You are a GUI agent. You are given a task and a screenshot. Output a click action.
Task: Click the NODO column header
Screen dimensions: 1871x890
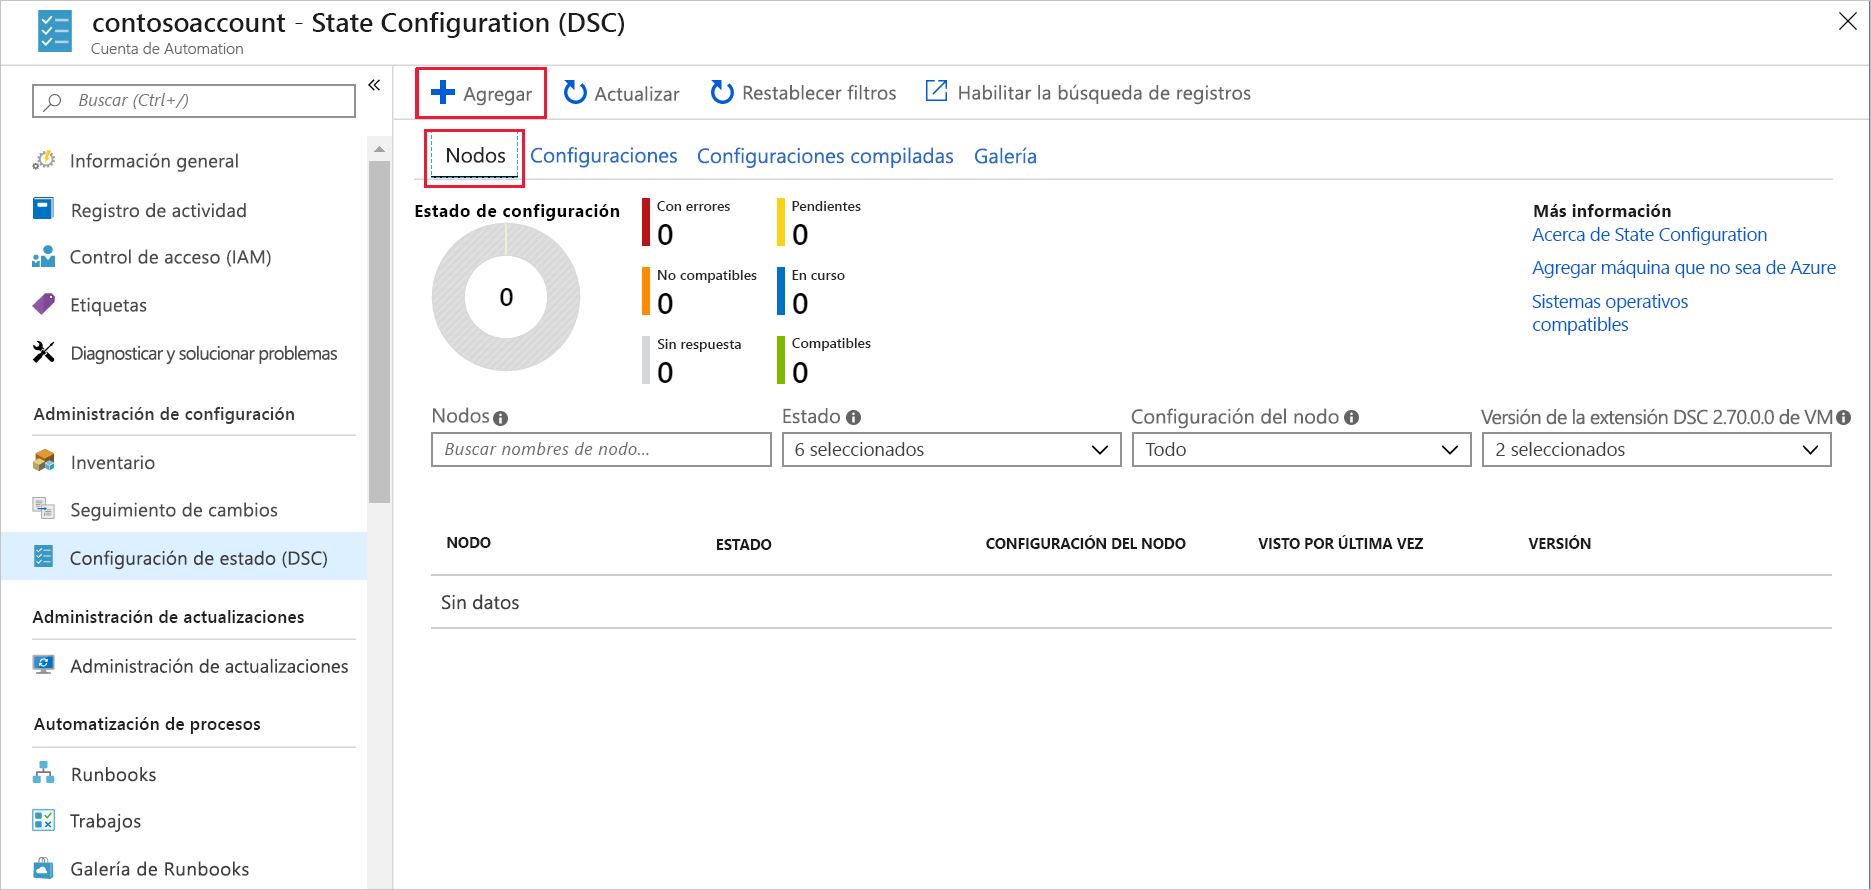point(468,543)
